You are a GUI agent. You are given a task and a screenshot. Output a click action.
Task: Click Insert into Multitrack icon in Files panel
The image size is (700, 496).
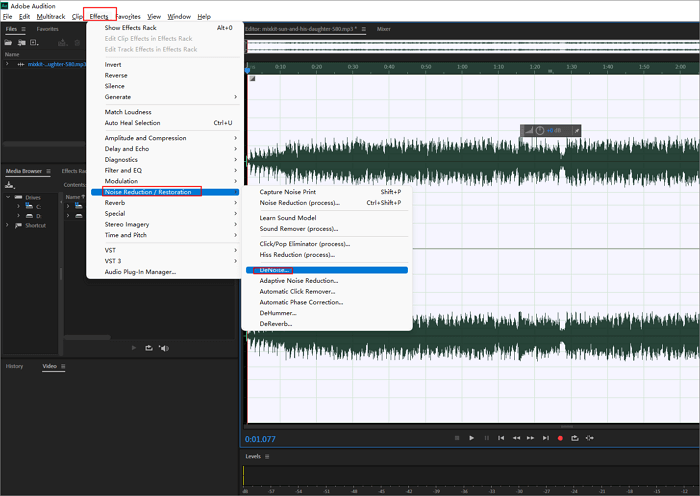(x=62, y=42)
